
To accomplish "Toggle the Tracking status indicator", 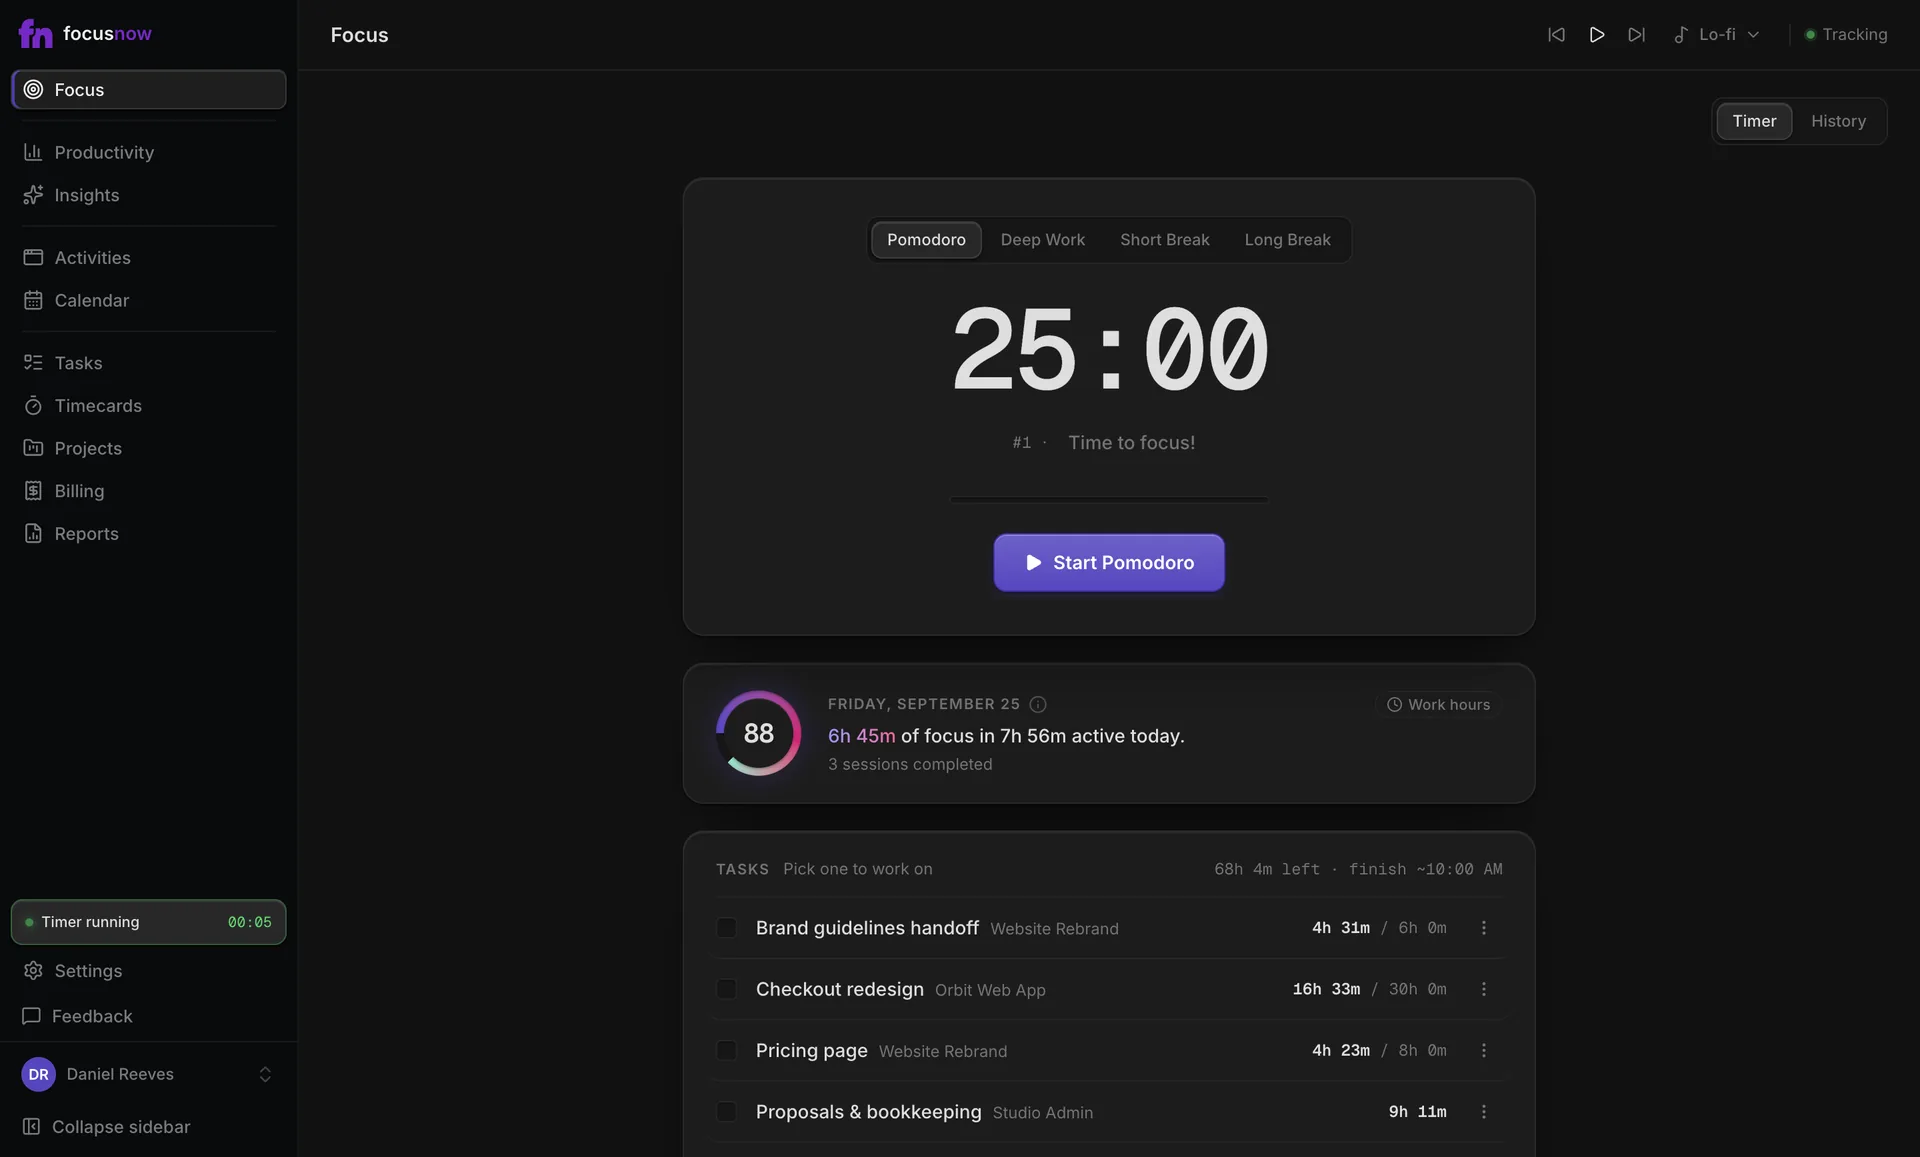I will pyautogui.click(x=1846, y=34).
